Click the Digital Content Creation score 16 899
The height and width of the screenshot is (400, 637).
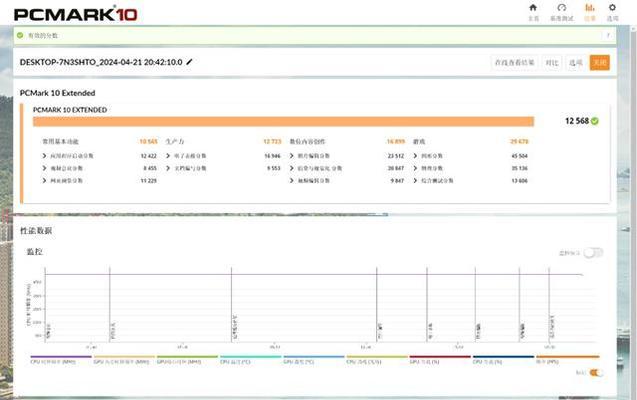[396, 141]
